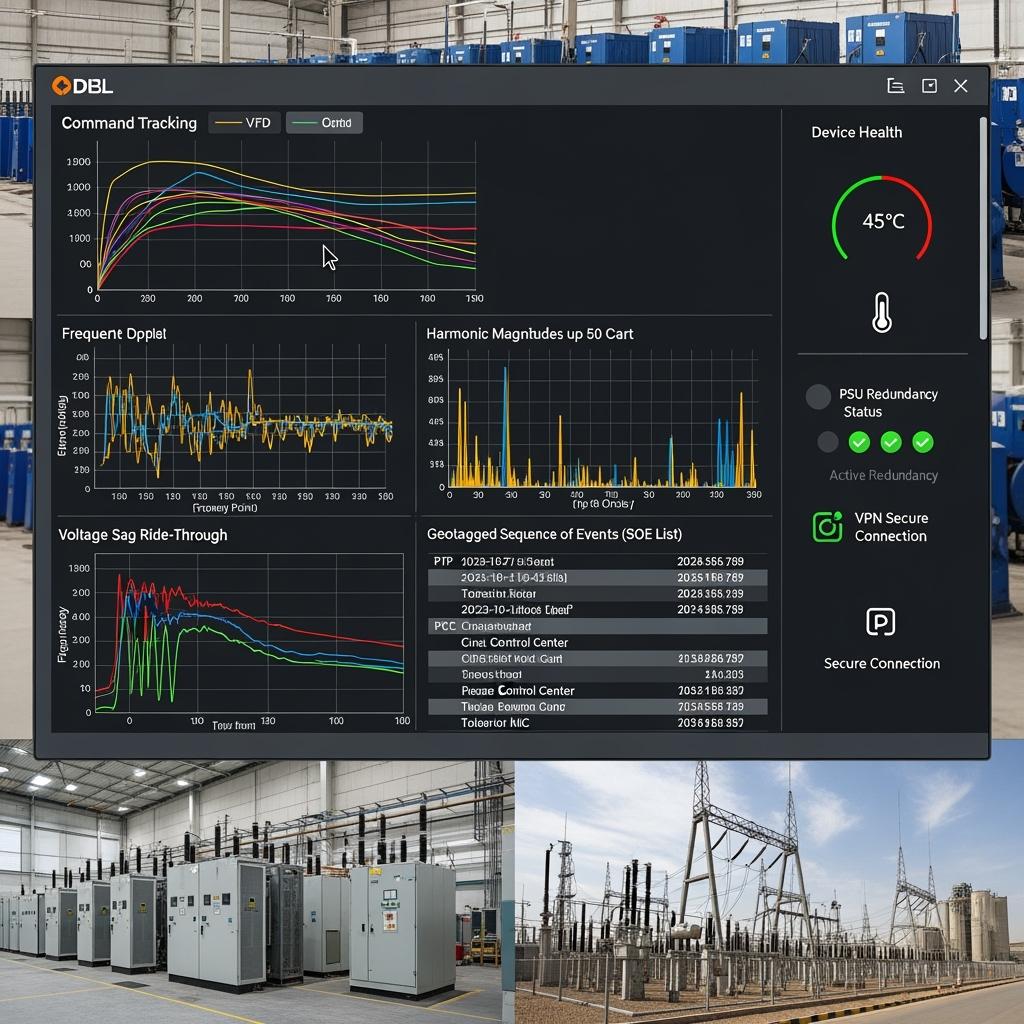
Task: Select the Tolaertor MIC event entry
Action: [x=495, y=722]
